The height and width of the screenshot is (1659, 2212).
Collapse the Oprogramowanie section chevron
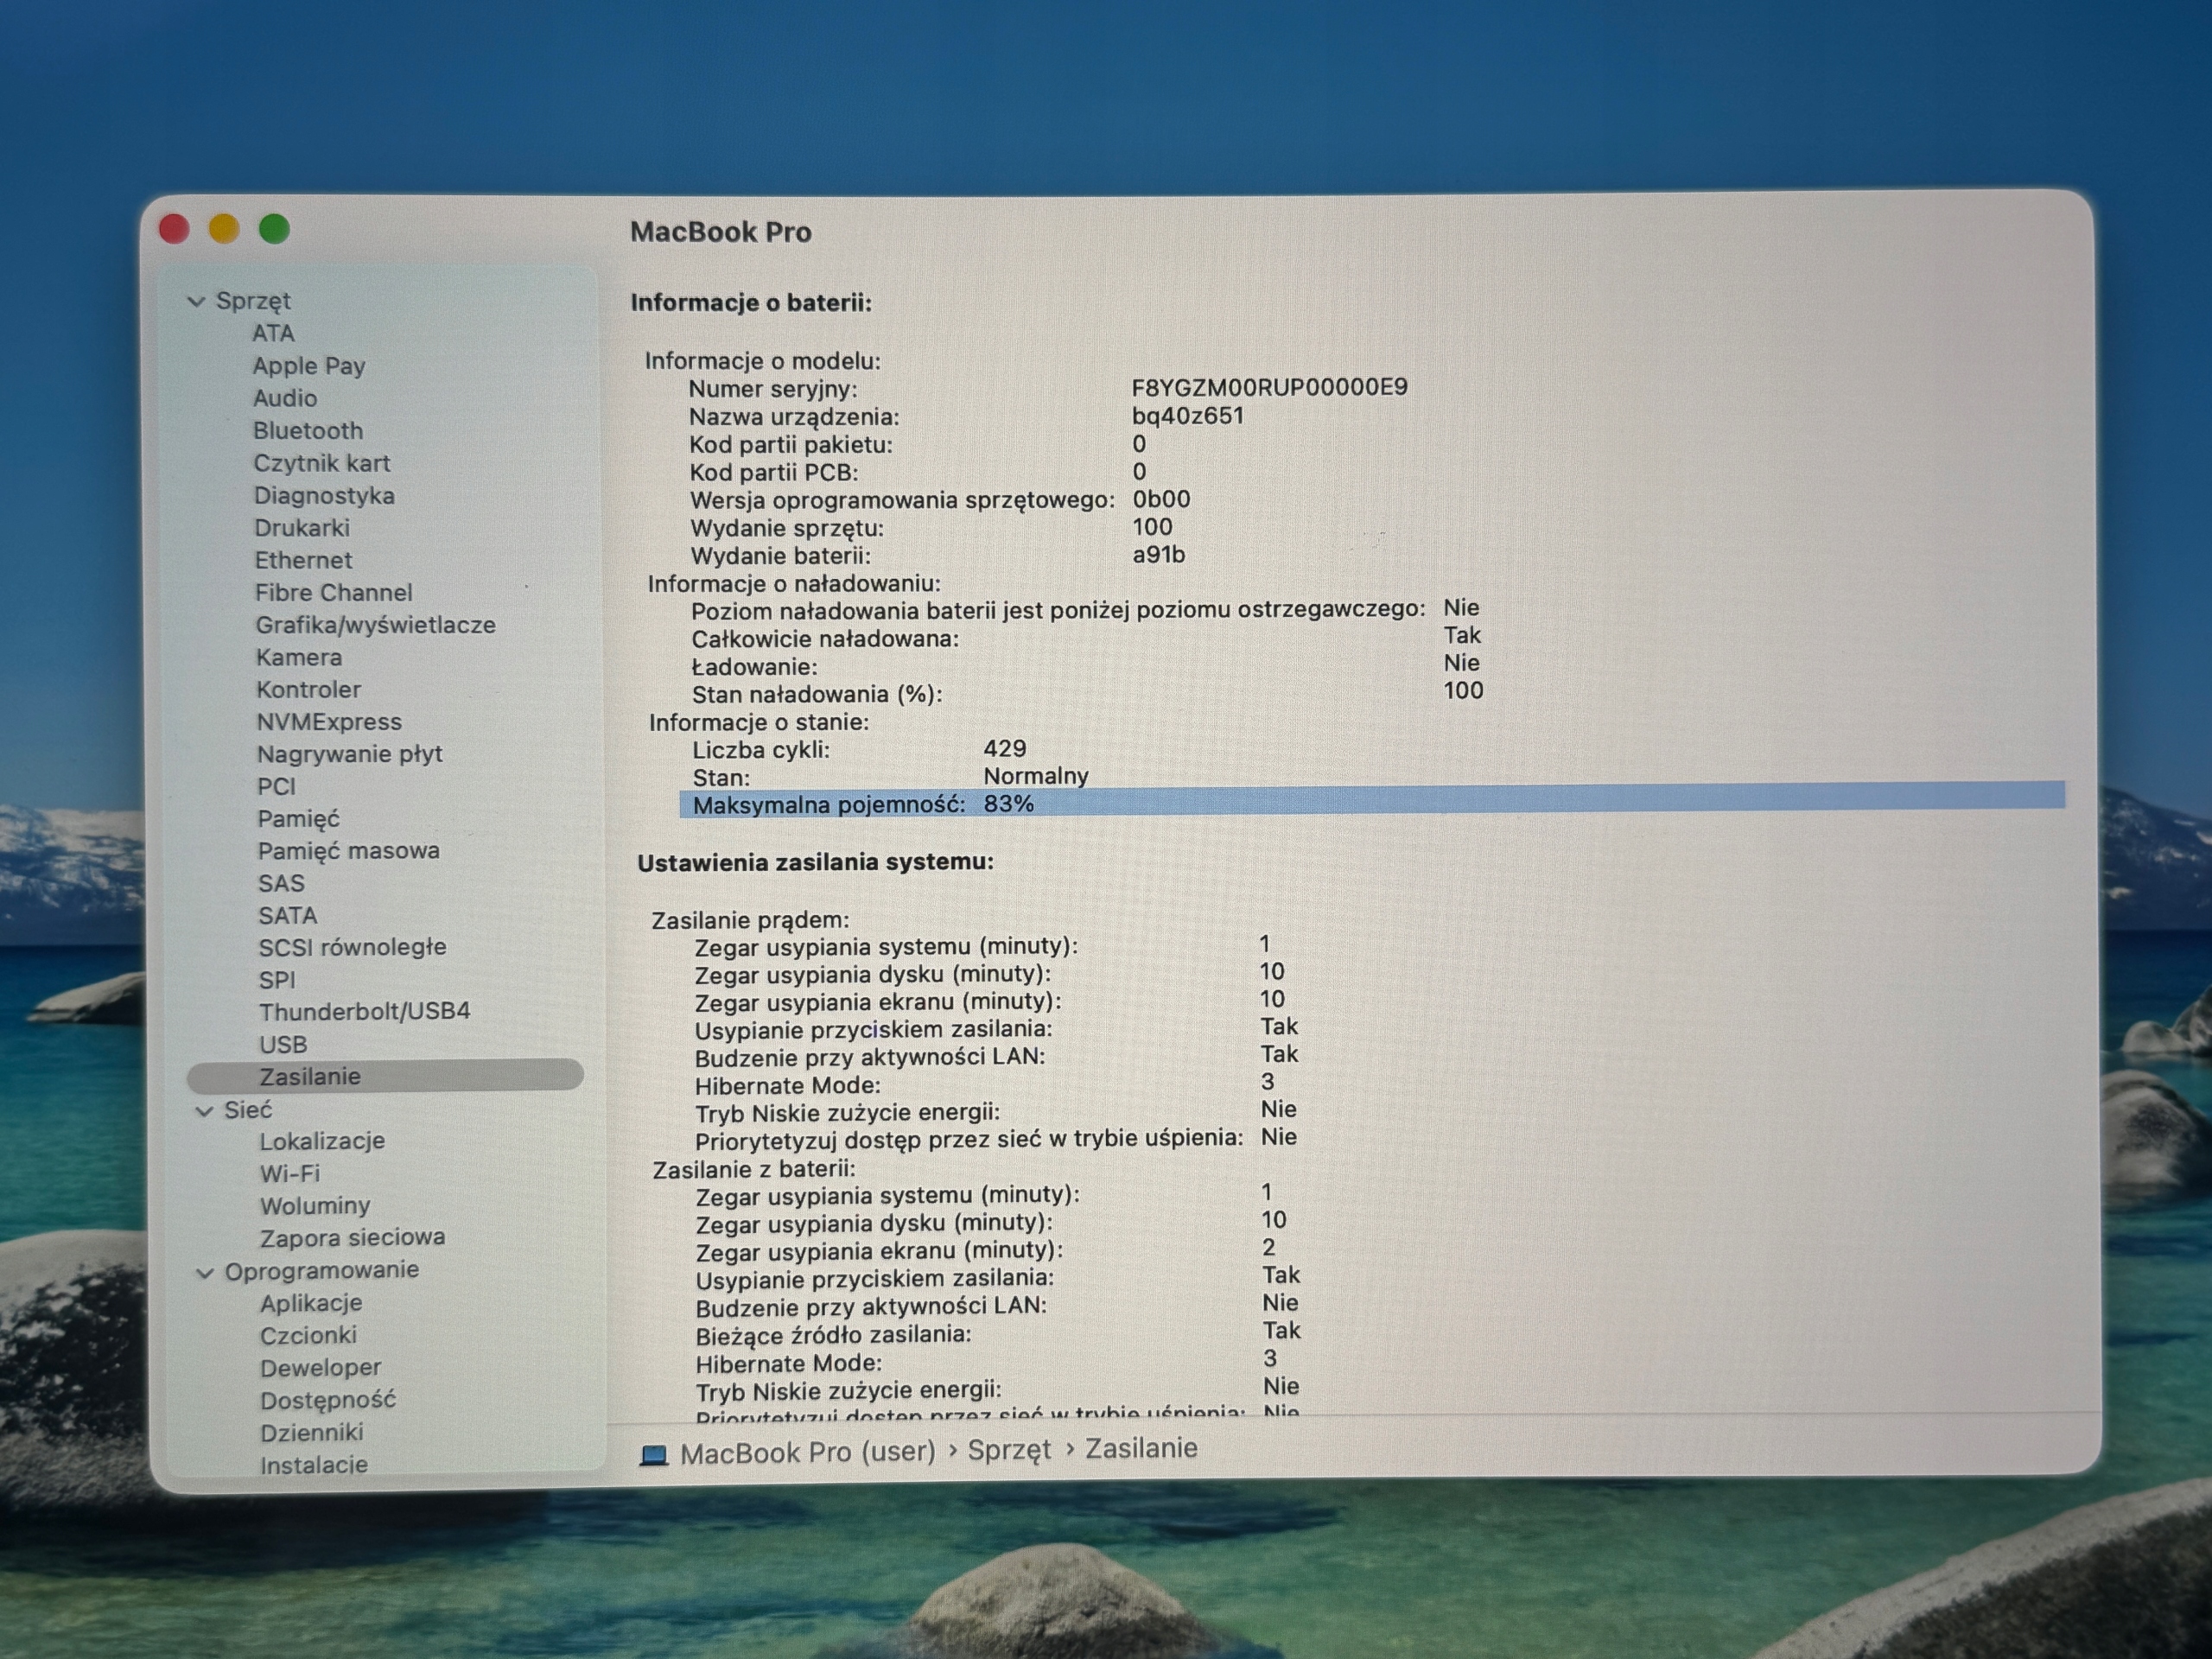click(x=205, y=1273)
